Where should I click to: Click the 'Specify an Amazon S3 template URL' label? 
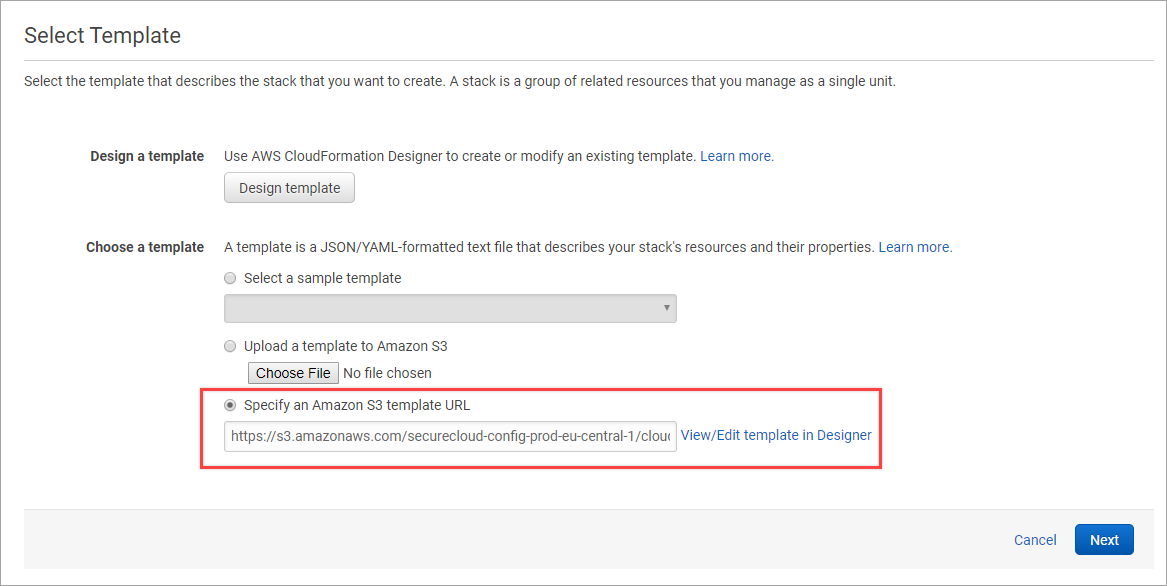[x=356, y=405]
